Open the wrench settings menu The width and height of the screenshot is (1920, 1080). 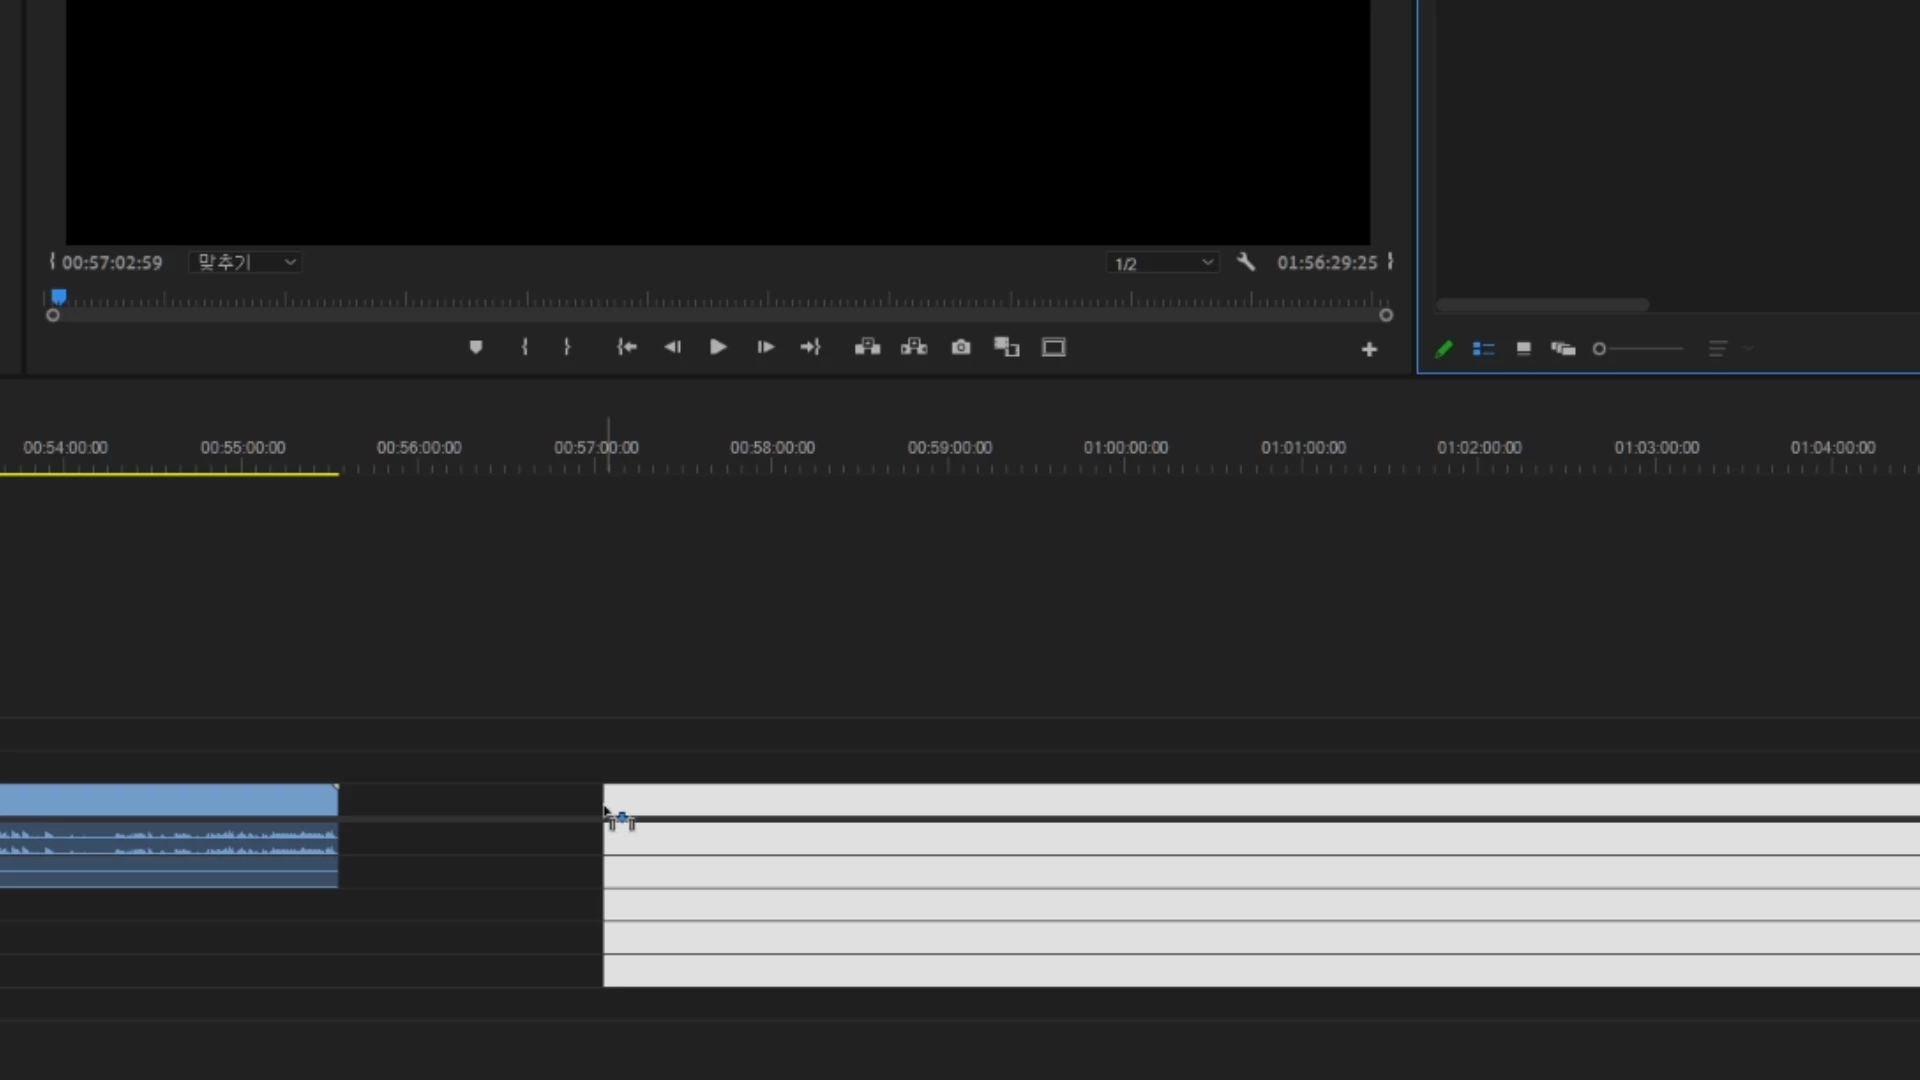(x=1246, y=262)
